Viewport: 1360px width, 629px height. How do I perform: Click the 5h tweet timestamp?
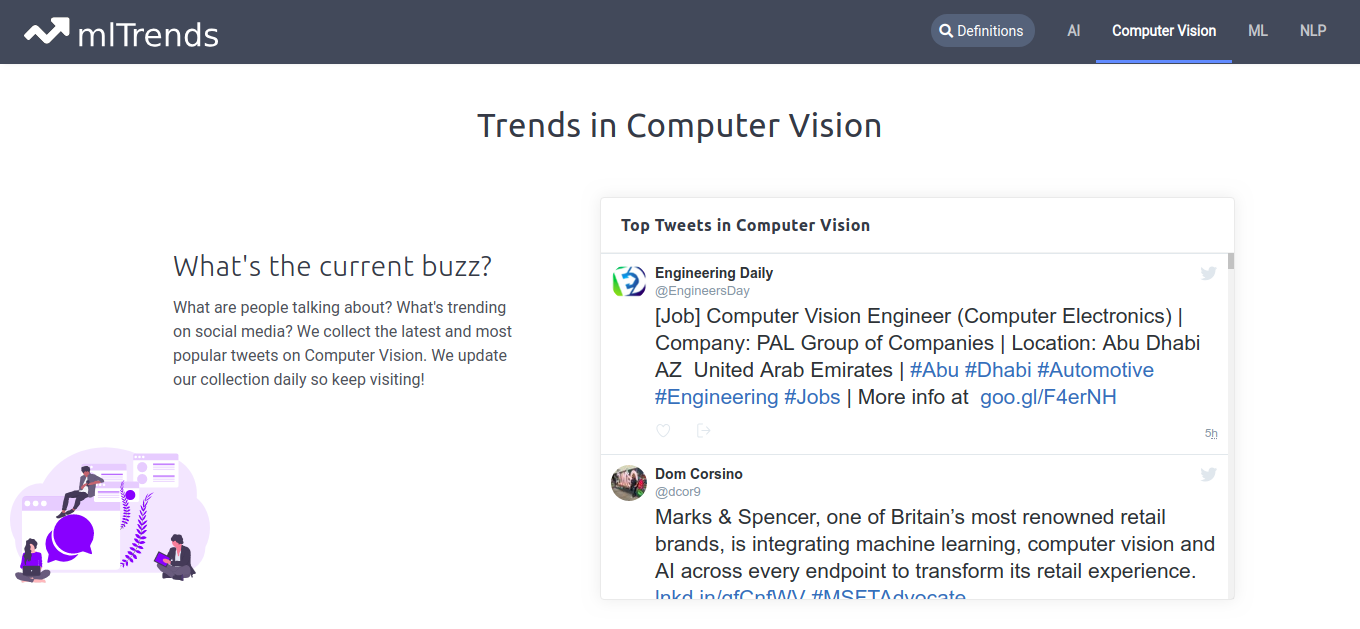pyautogui.click(x=1211, y=434)
